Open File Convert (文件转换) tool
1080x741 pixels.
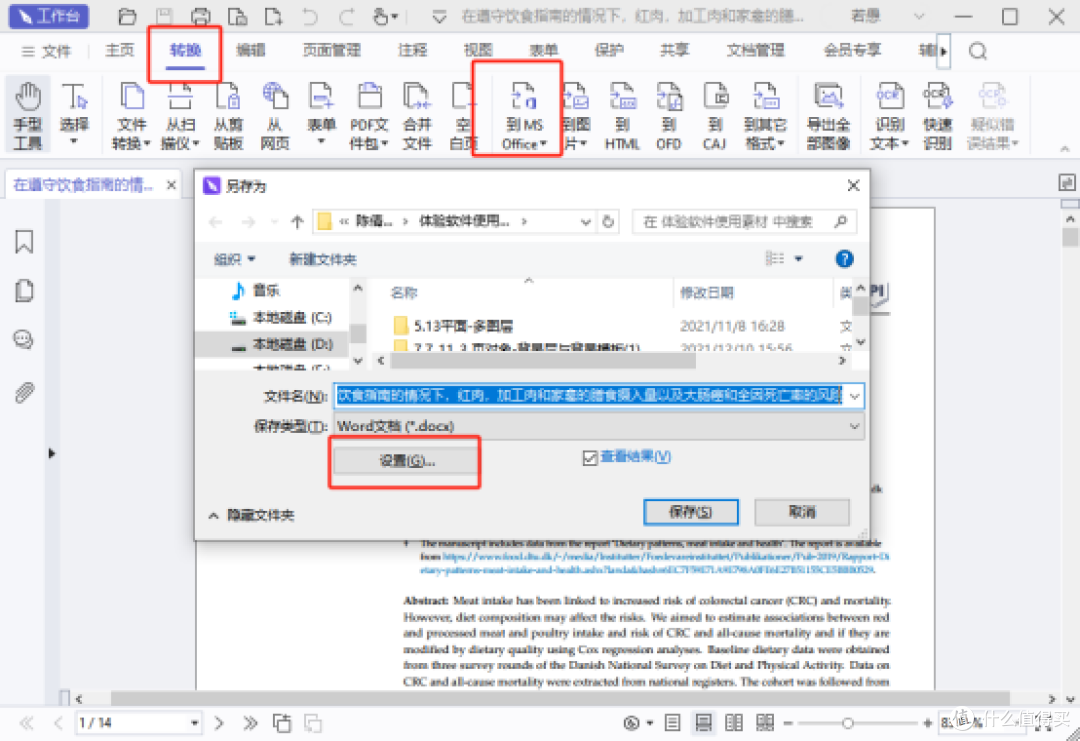(132, 114)
